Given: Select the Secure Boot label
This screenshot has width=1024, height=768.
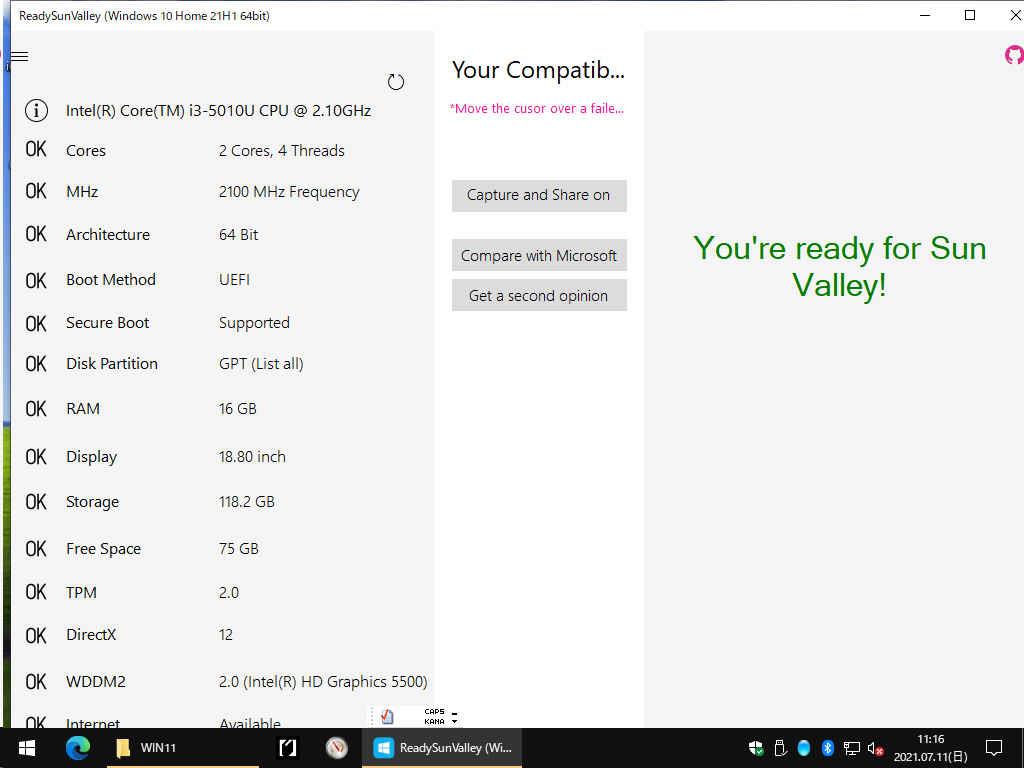Looking at the screenshot, I should pyautogui.click(x=108, y=323).
